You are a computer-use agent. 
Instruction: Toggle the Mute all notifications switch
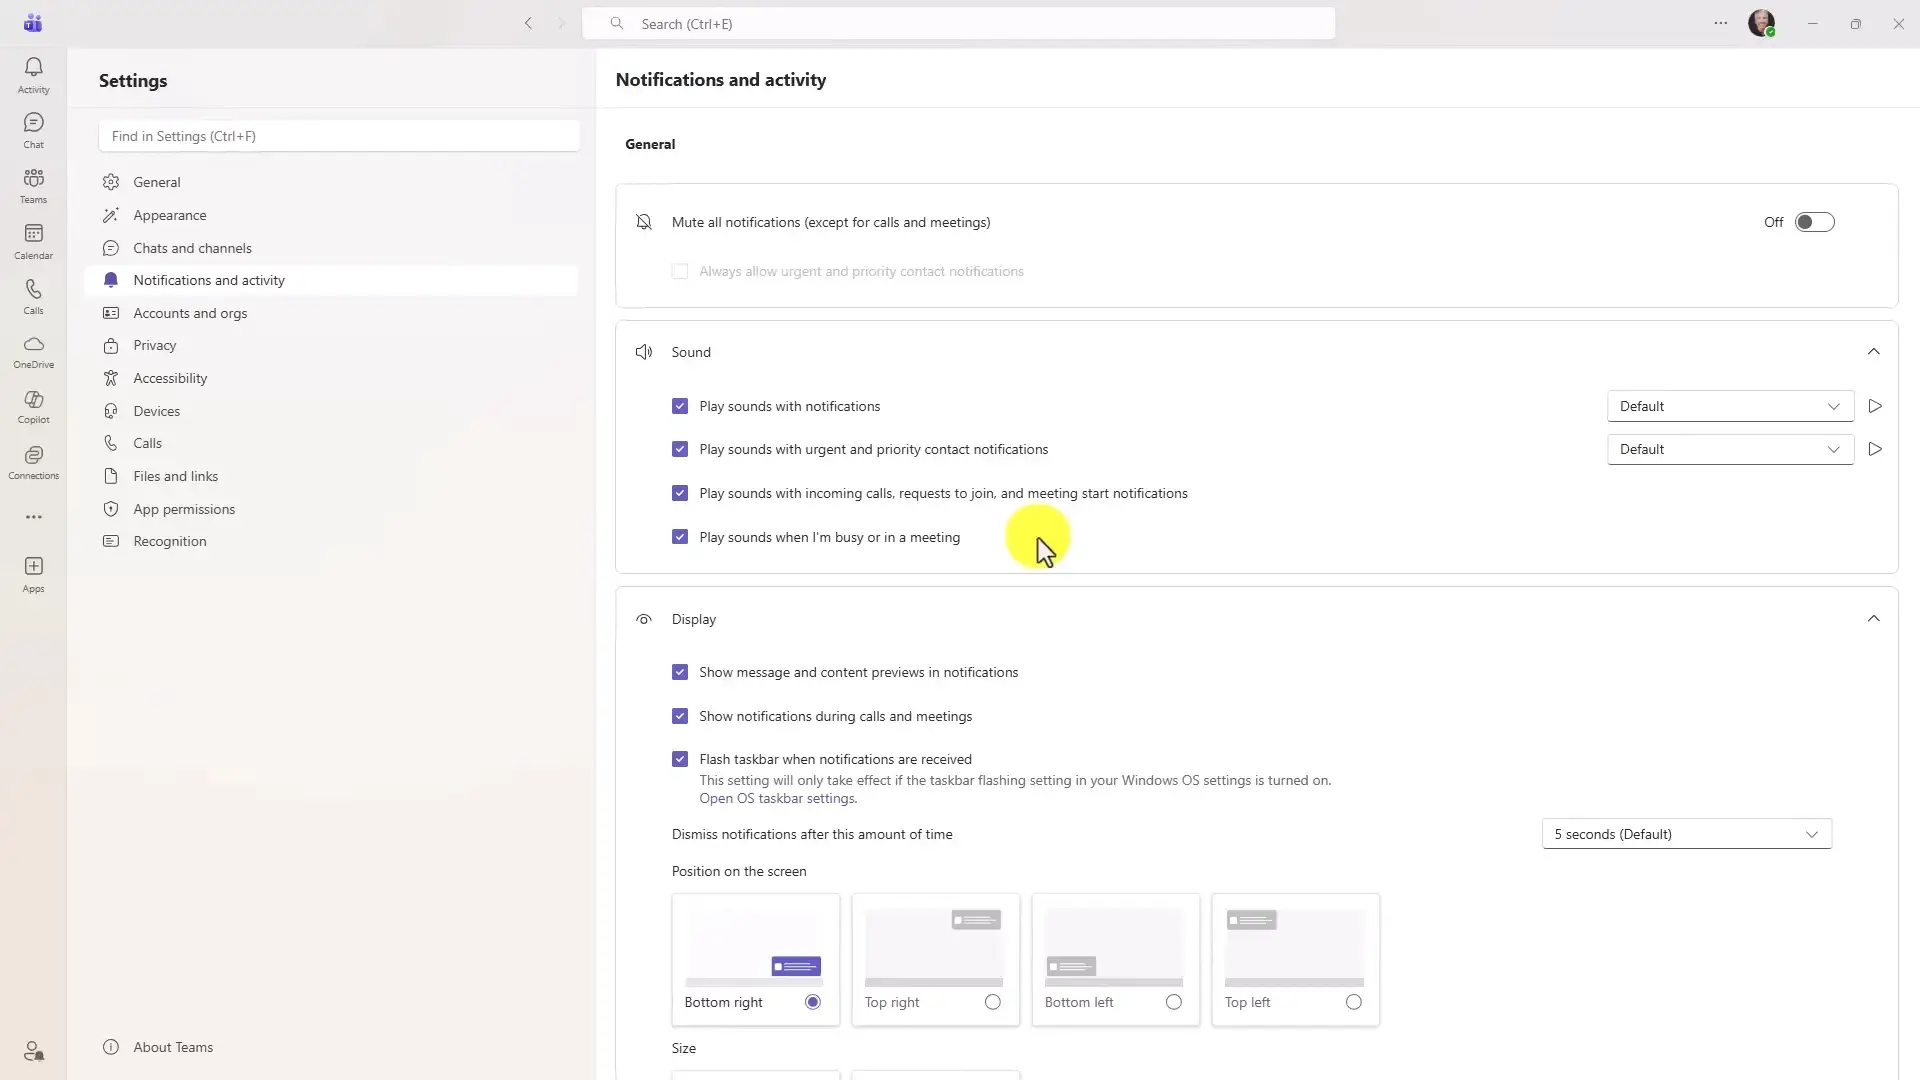tap(1814, 222)
